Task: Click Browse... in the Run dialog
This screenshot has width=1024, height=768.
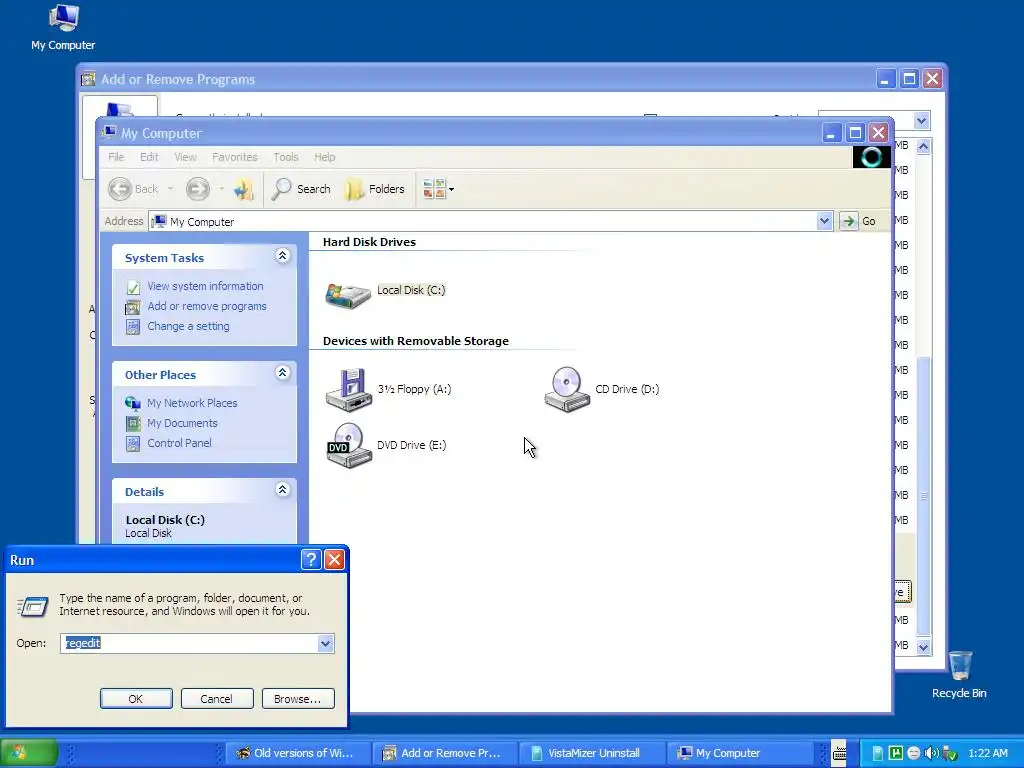Action: [x=298, y=699]
